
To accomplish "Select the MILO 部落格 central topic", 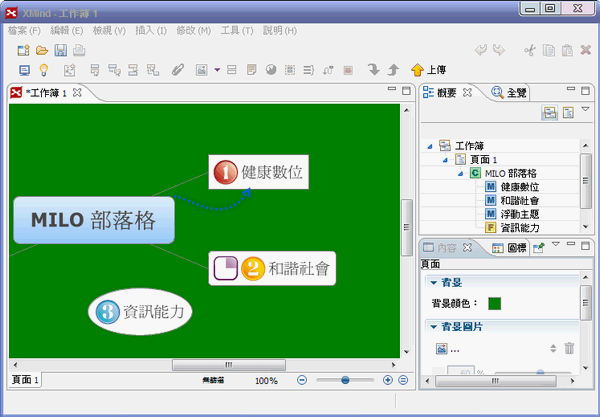I will tap(94, 220).
